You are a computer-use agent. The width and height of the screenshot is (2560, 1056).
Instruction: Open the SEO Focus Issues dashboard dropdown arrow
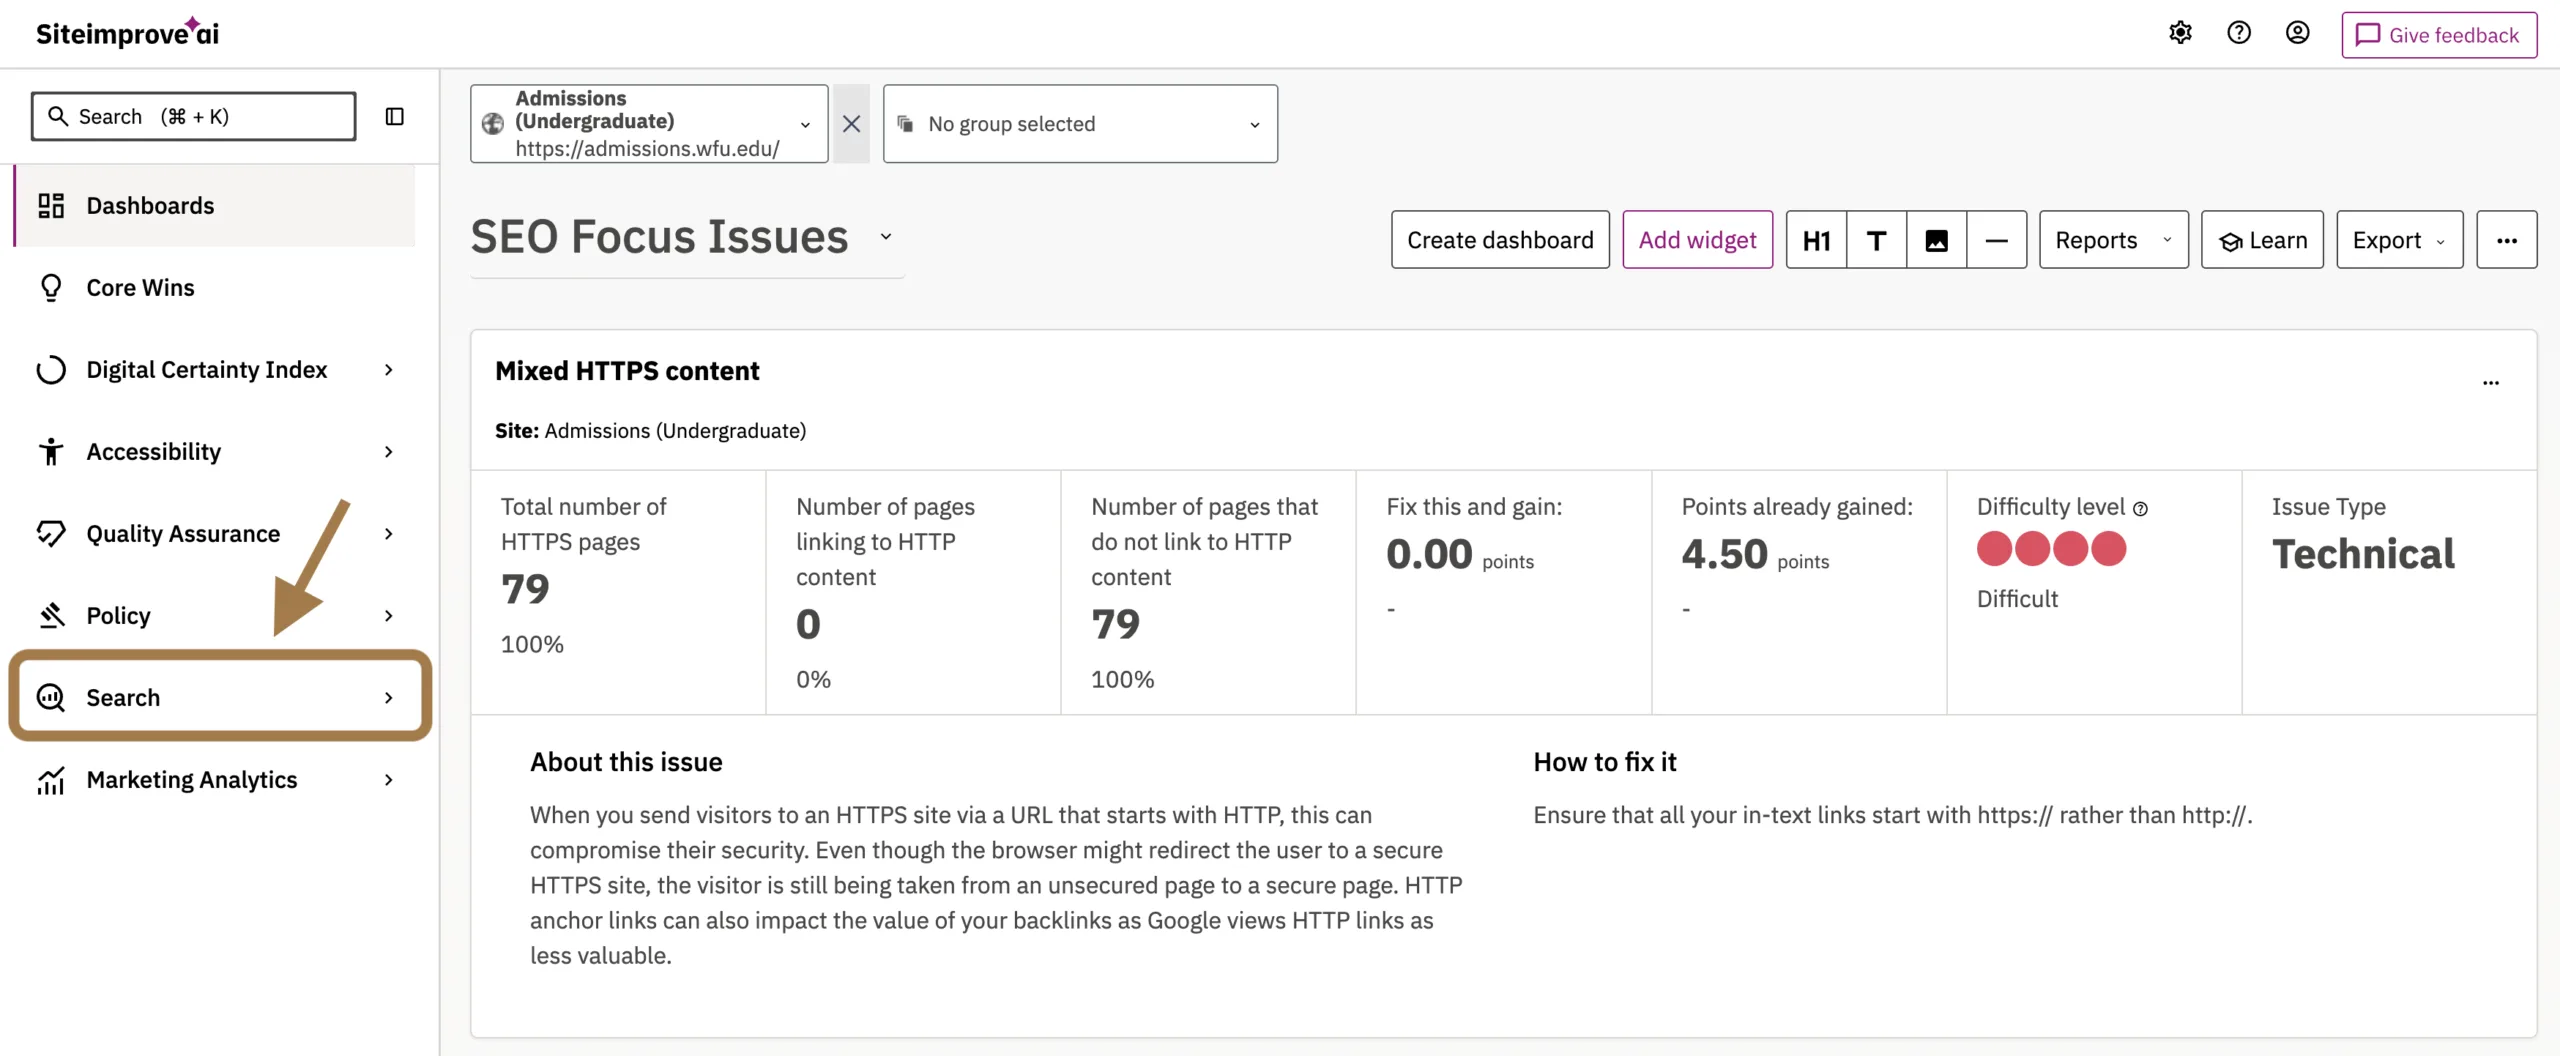(x=885, y=237)
